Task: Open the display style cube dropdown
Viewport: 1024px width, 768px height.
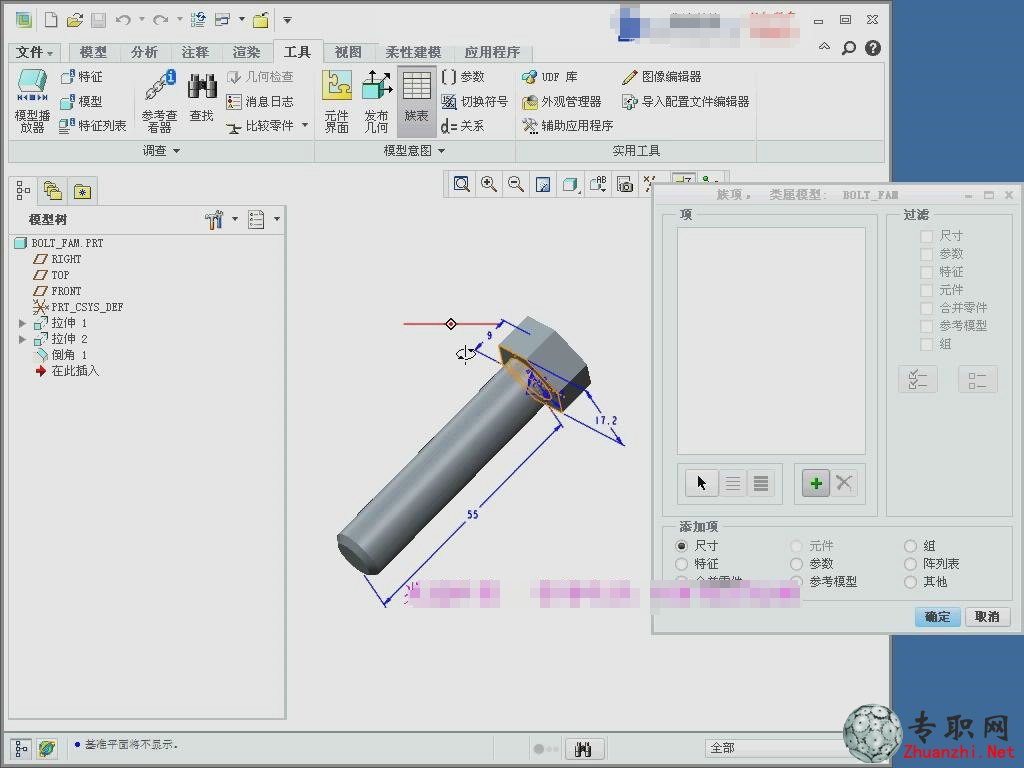Action: click(x=571, y=184)
